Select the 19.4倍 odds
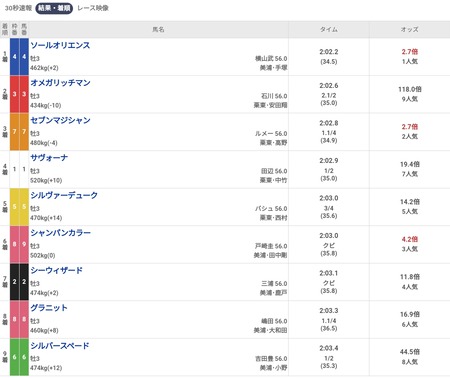Image resolution: width=450 pixels, height=378 pixels. [x=410, y=164]
